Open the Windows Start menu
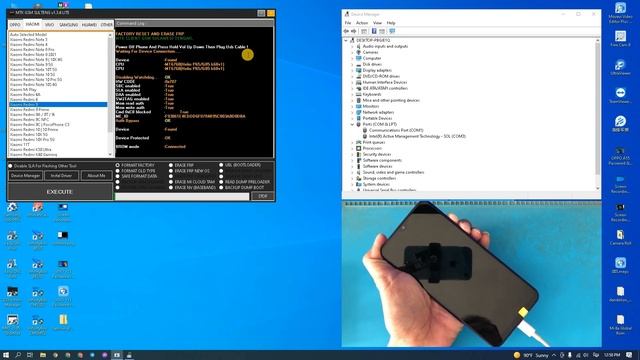Screen dimensions: 640x360 6,355
